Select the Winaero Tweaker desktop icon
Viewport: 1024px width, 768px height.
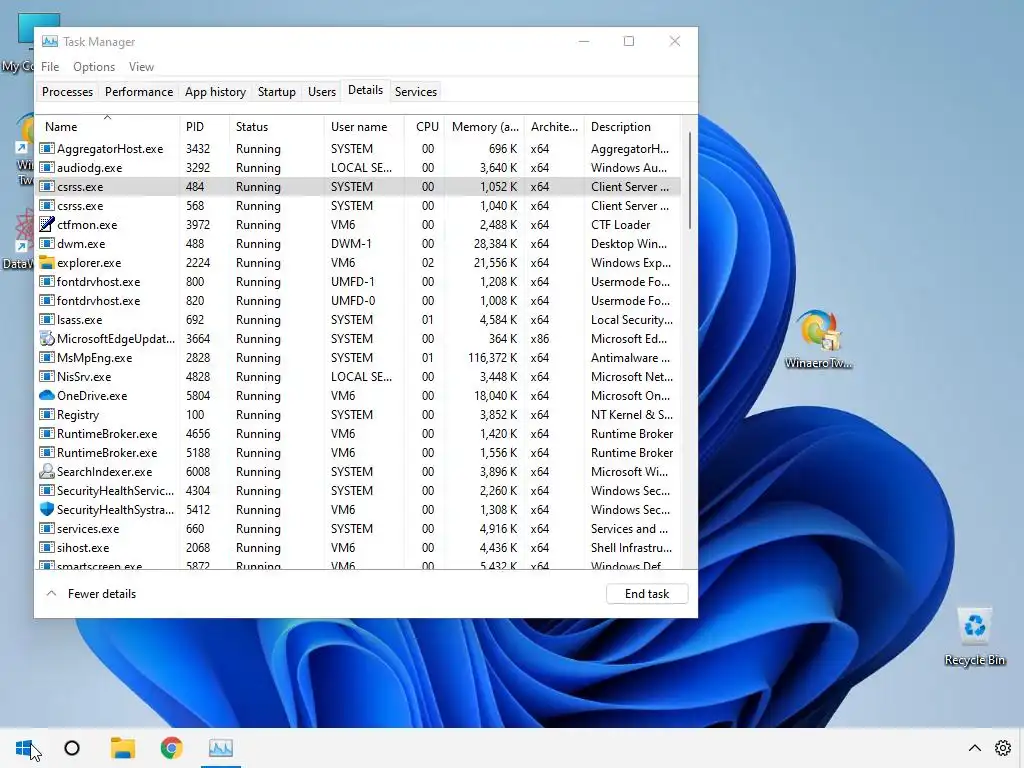pyautogui.click(x=818, y=340)
